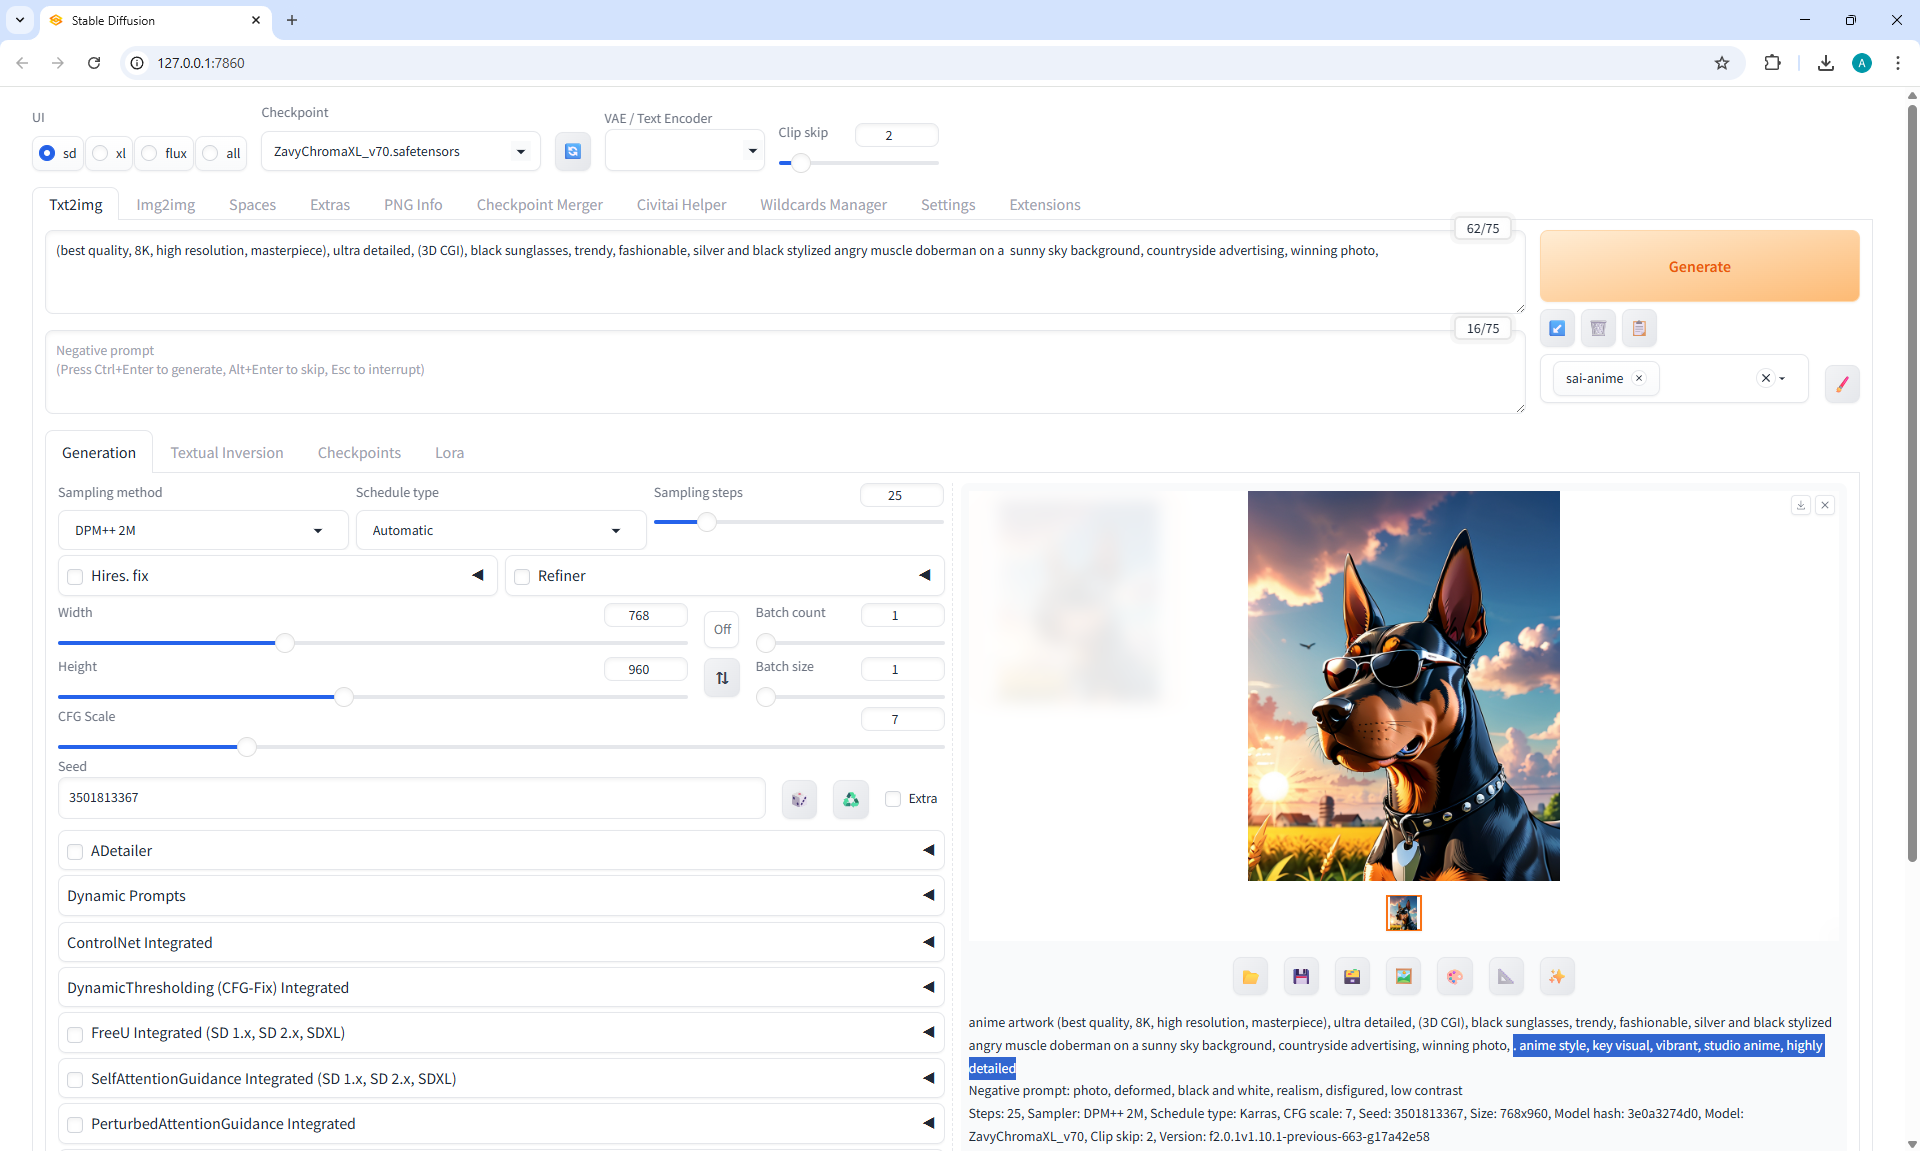Clear the prompt with trash icon
Image resolution: width=1920 pixels, height=1151 pixels.
point(1598,328)
